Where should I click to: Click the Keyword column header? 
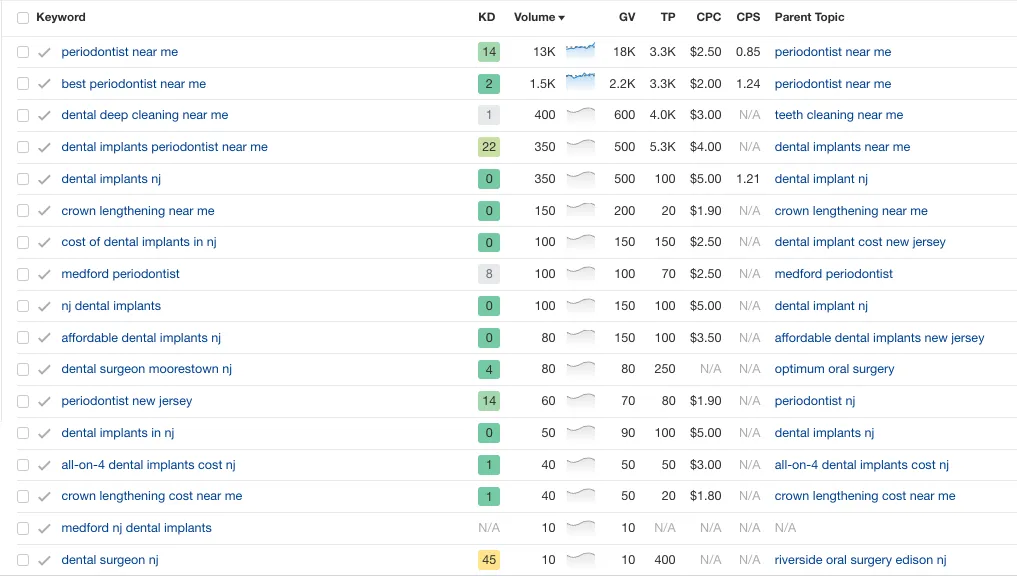61,18
